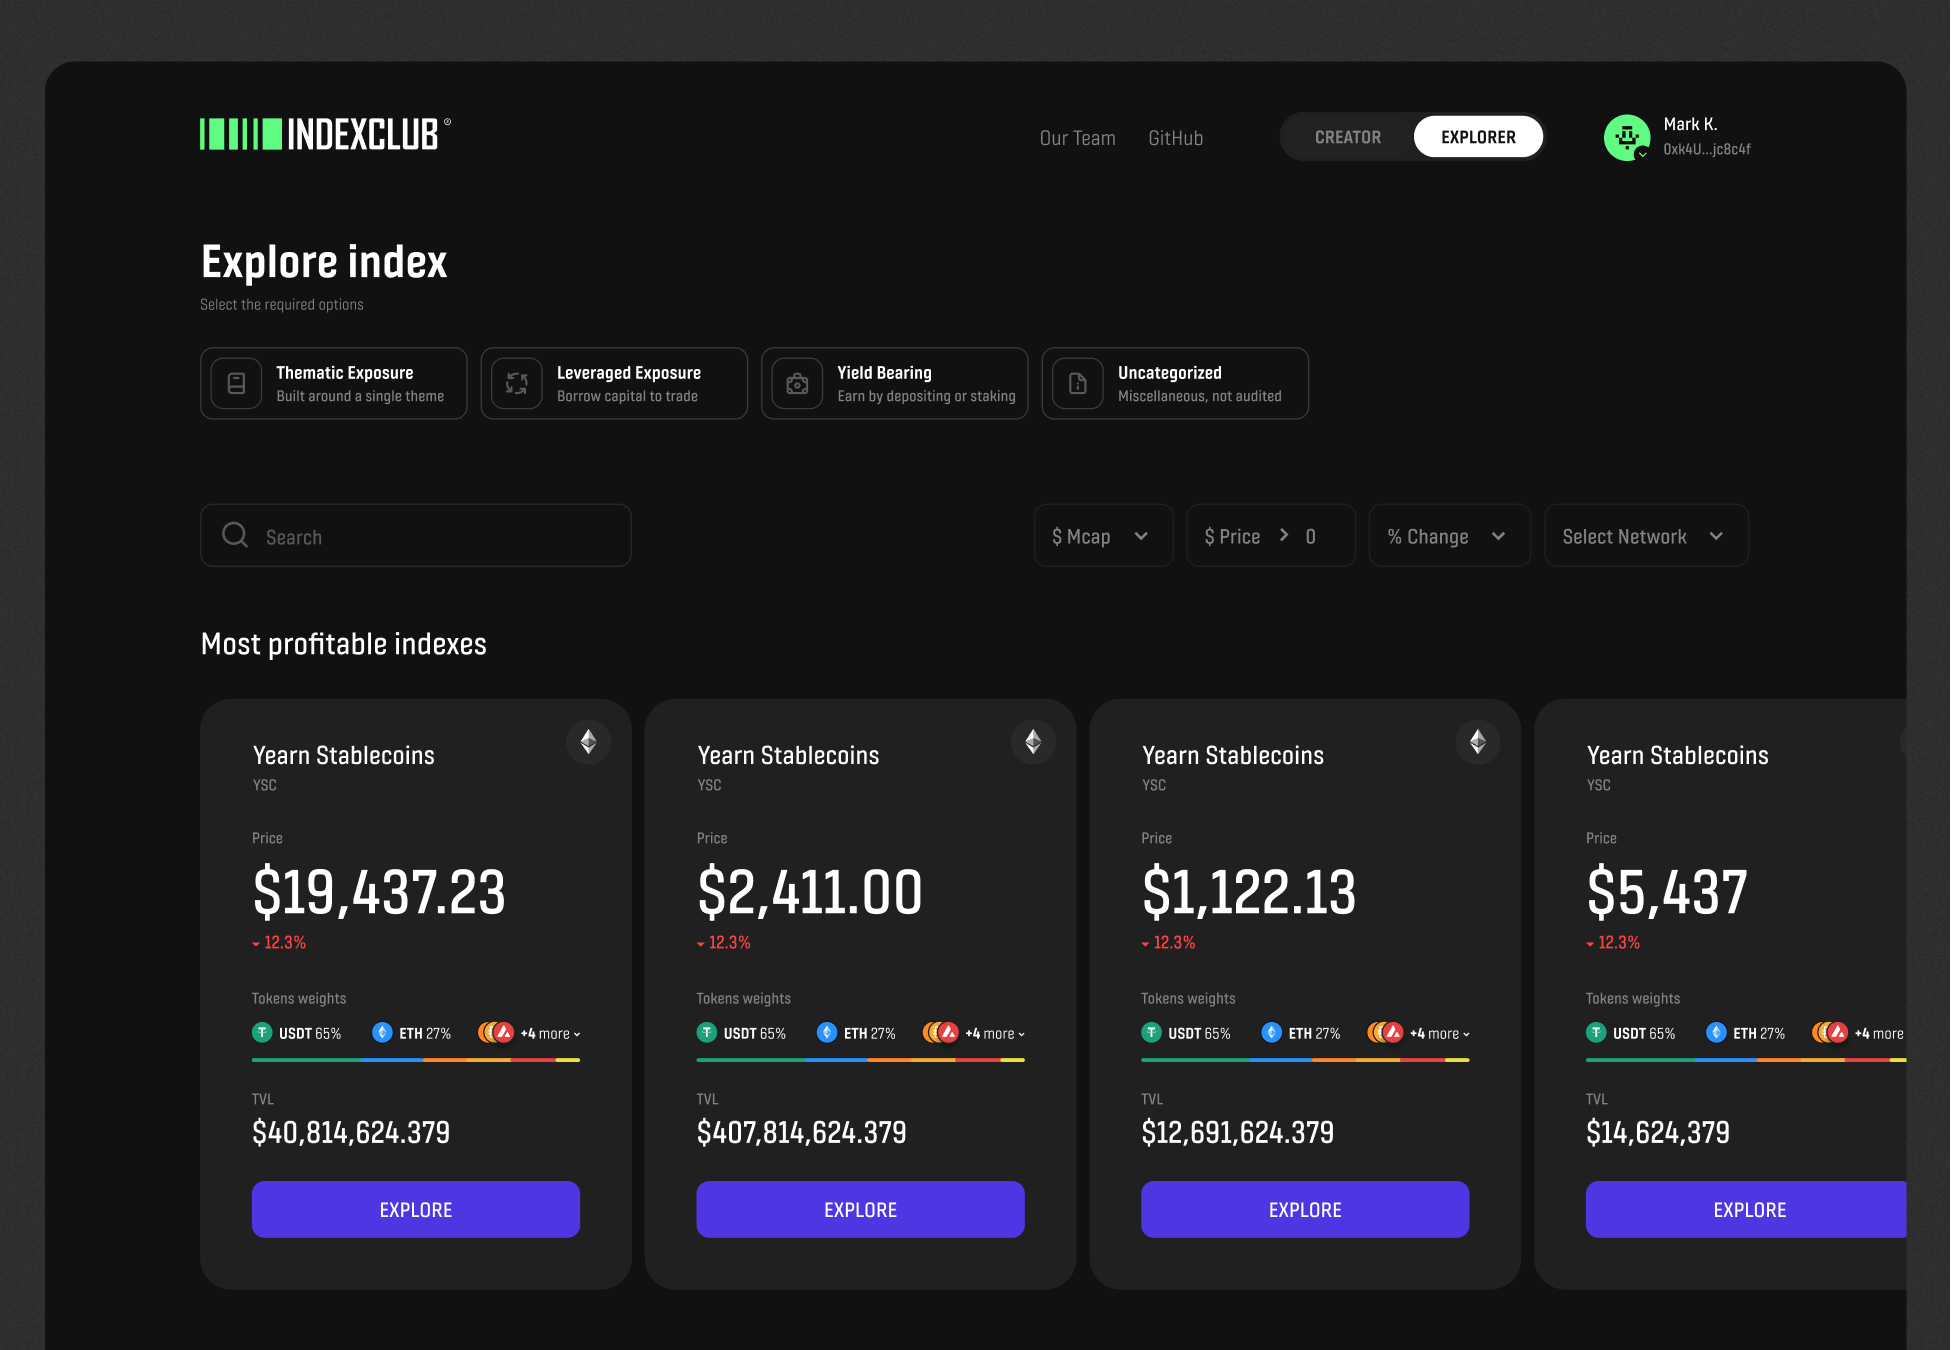Click the Uncategorized document icon

pos(1078,383)
